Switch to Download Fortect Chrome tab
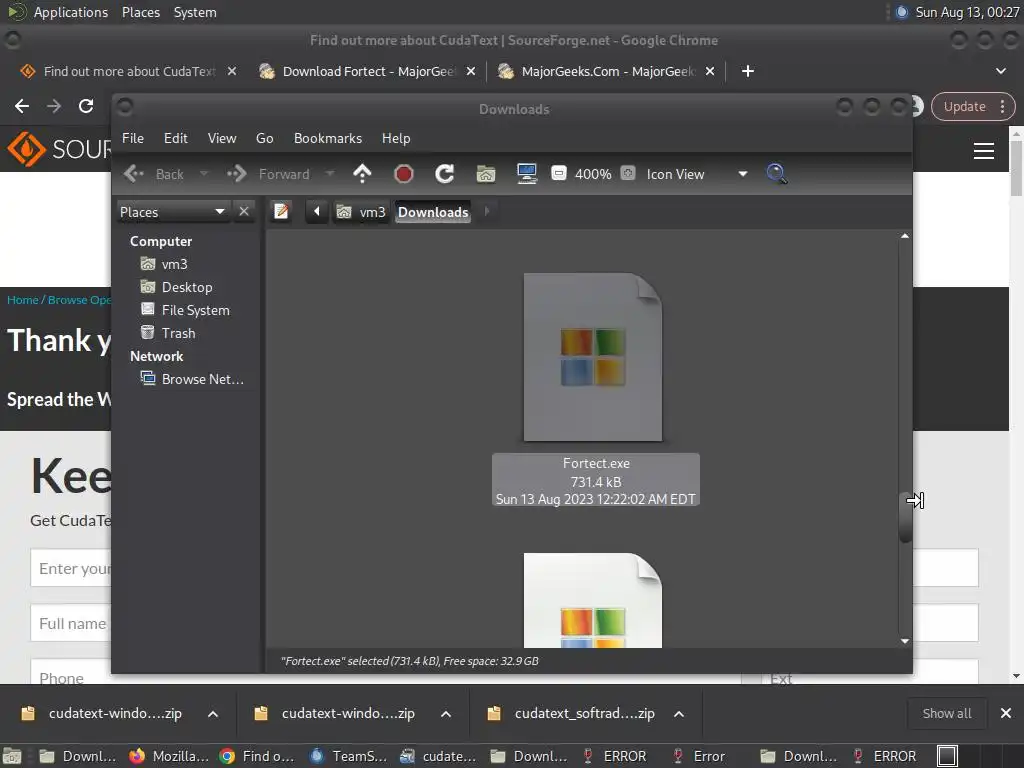Viewport: 1024px width, 768px height. point(369,71)
